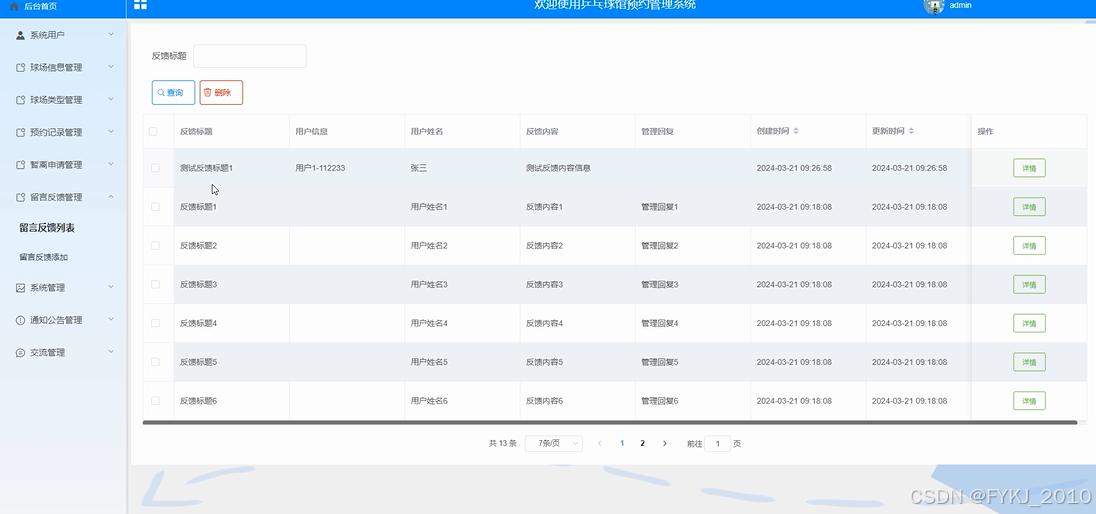Screen dimensions: 1096x514
Task: Check the row 反馈标题1 with 用户姓名1
Action: click(x=155, y=207)
